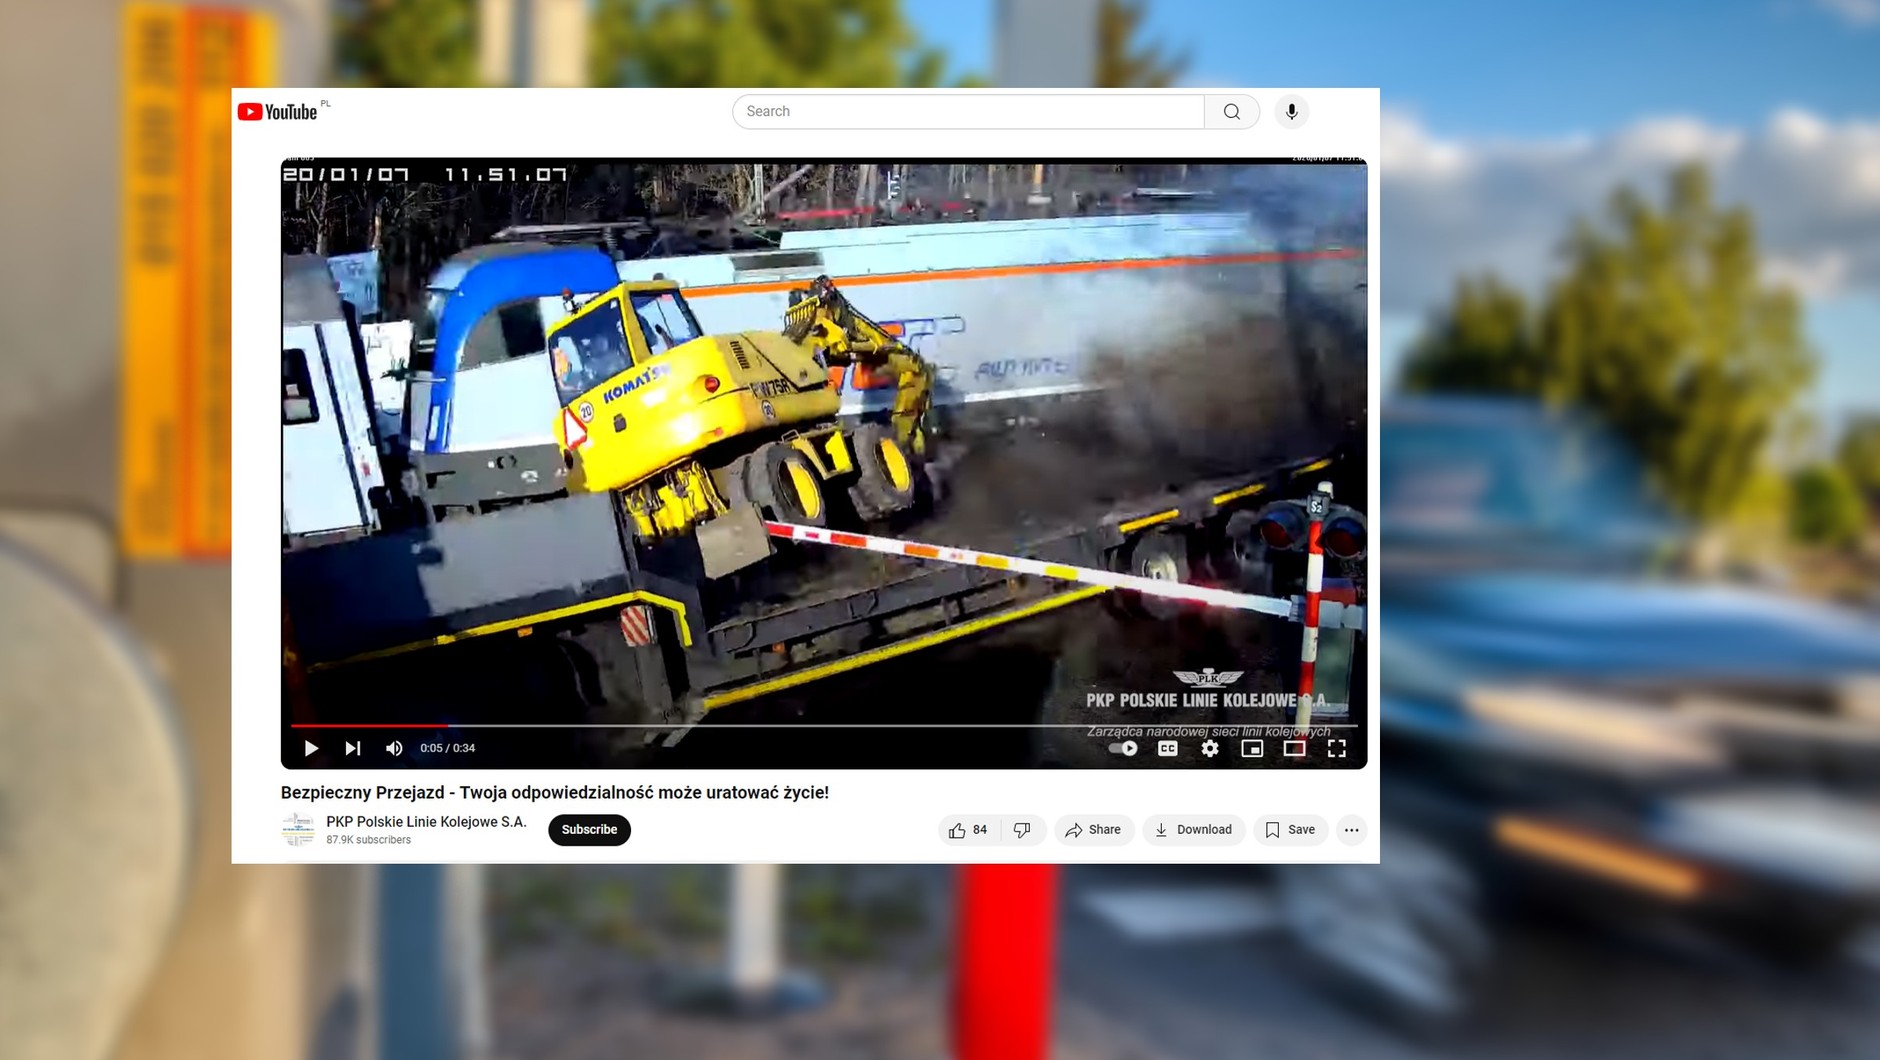Viewport: 1880px width, 1060px height.
Task: Click the Download button
Action: tap(1193, 830)
